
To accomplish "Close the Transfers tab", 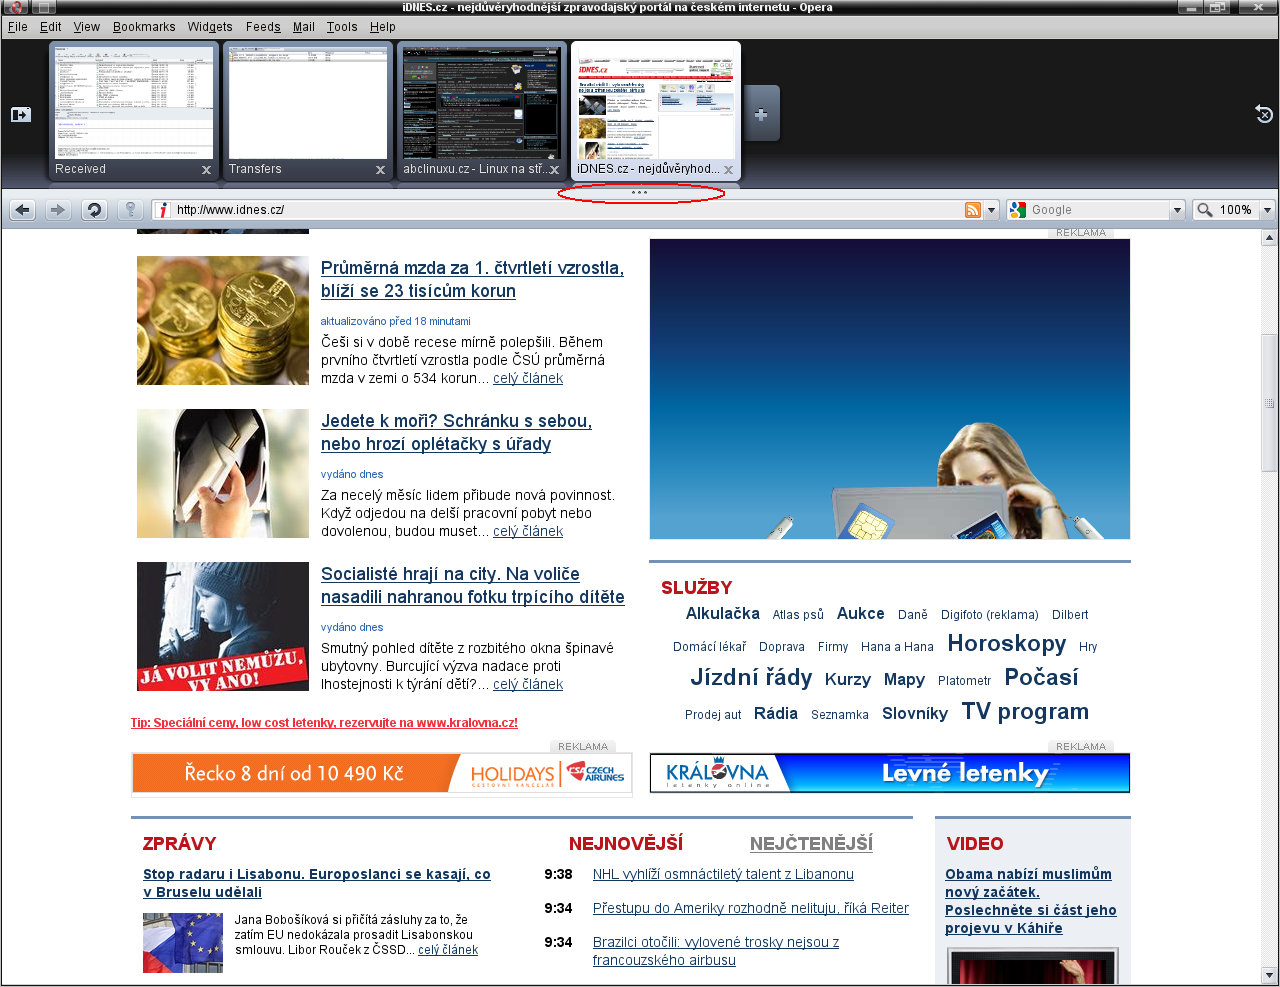I will click(380, 170).
